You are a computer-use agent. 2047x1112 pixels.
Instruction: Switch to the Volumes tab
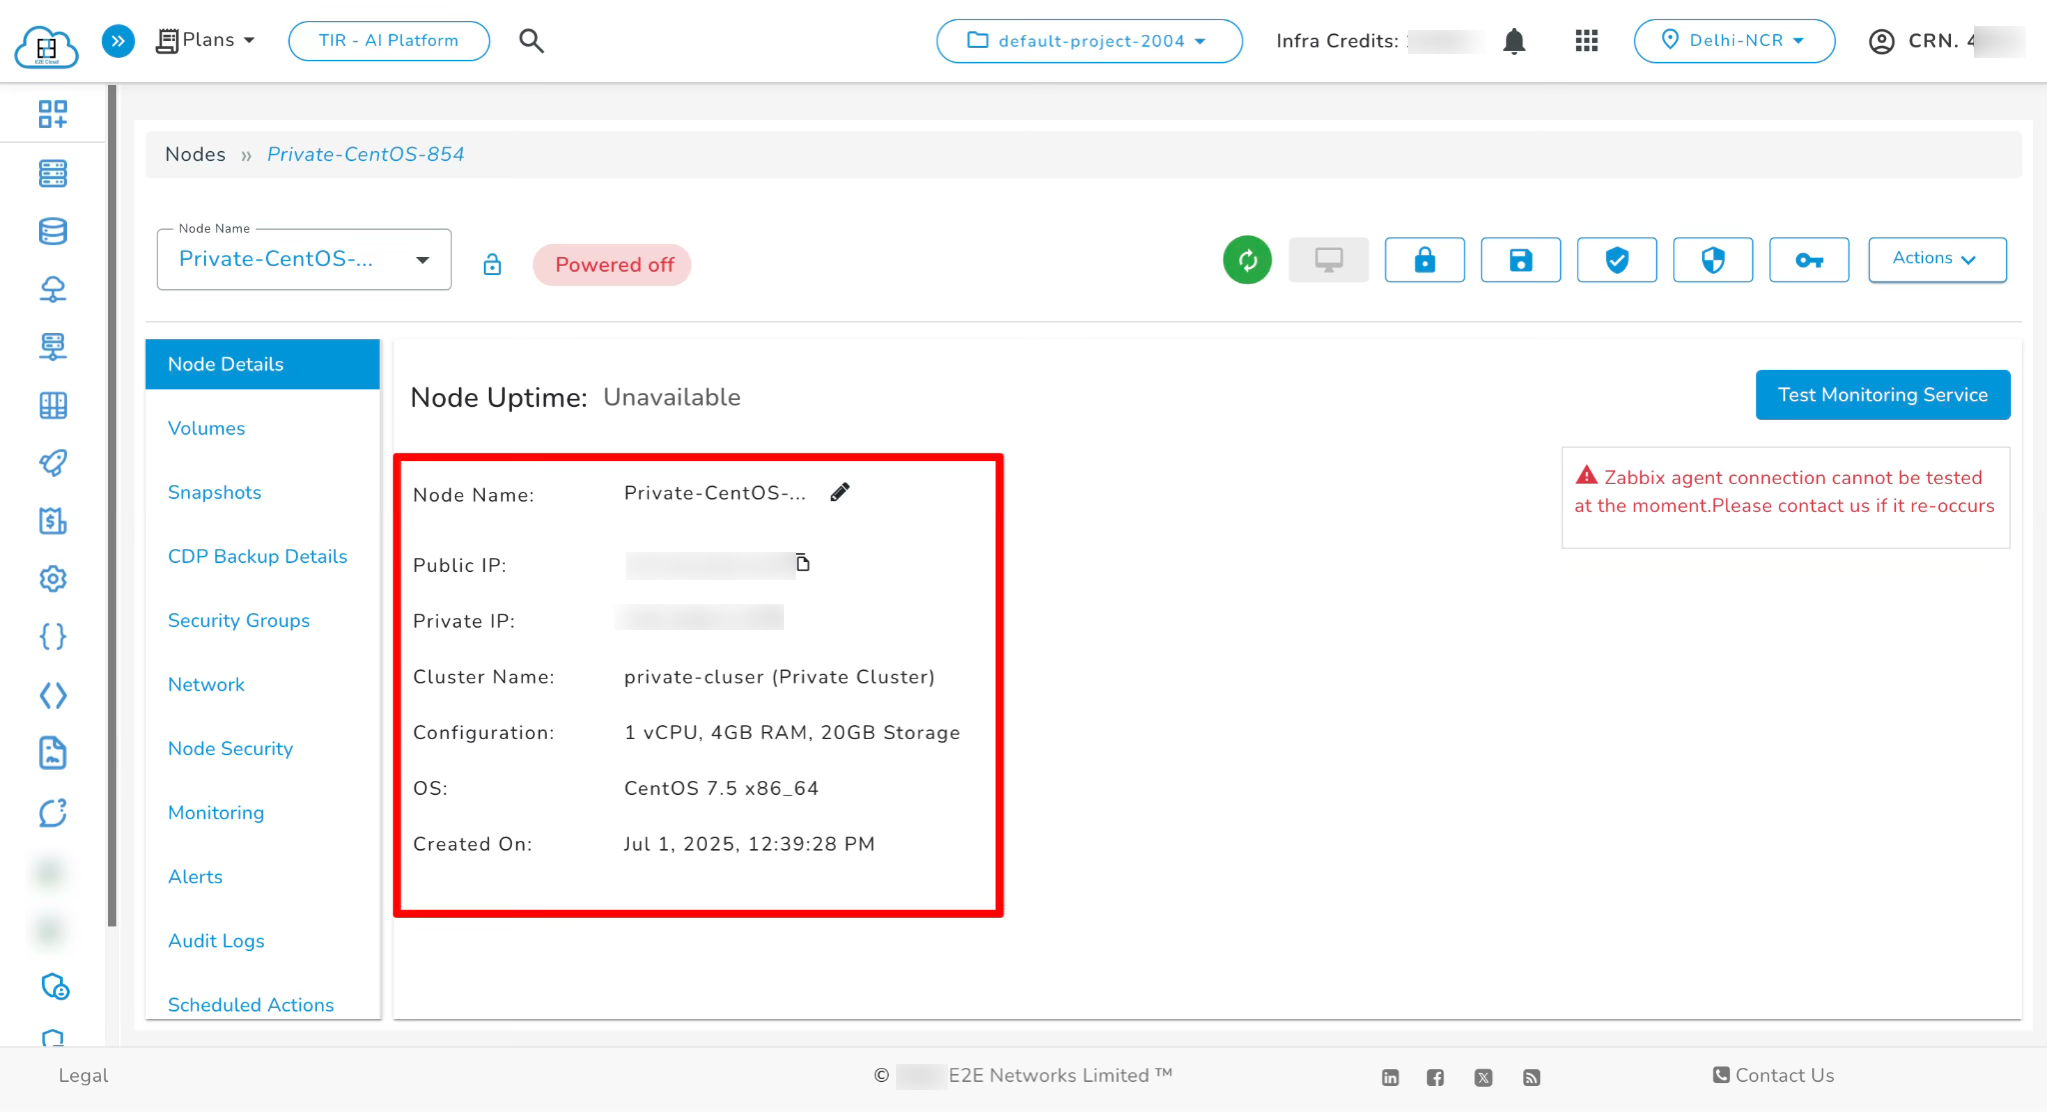point(206,428)
